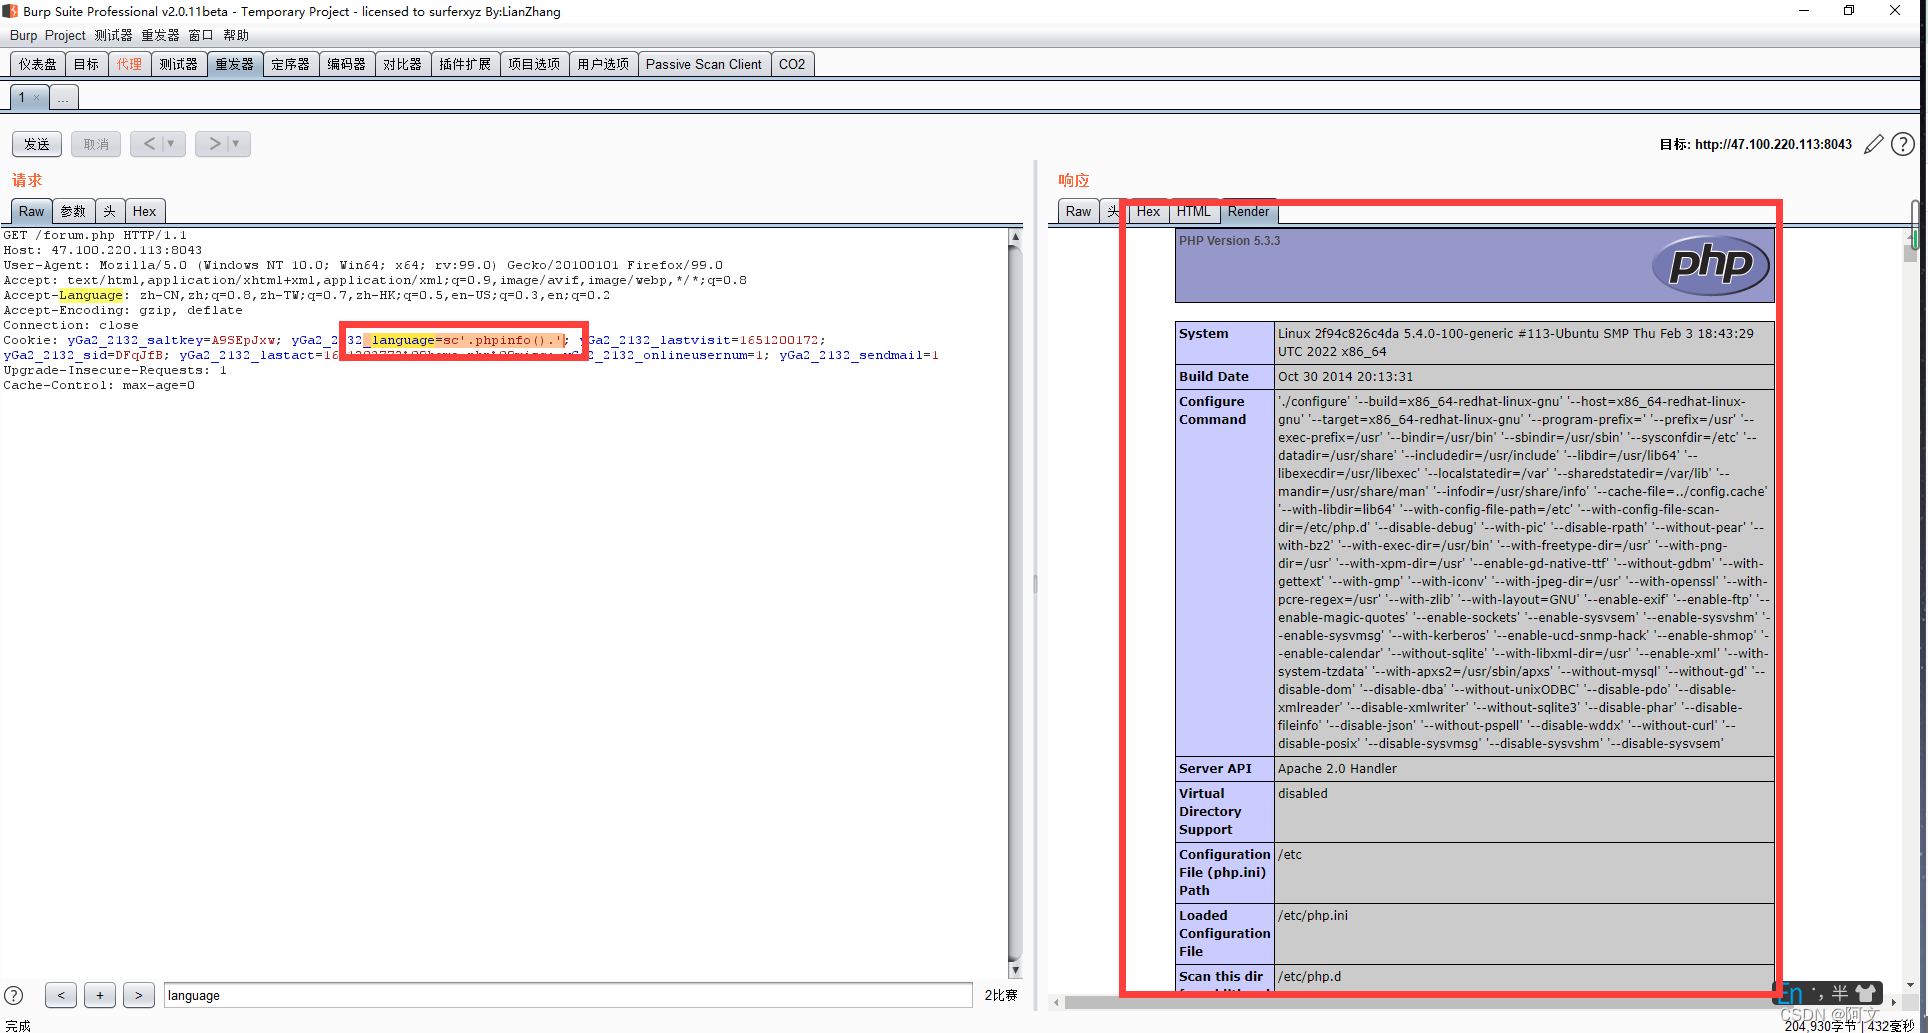Select the request Raw tab

(32, 211)
